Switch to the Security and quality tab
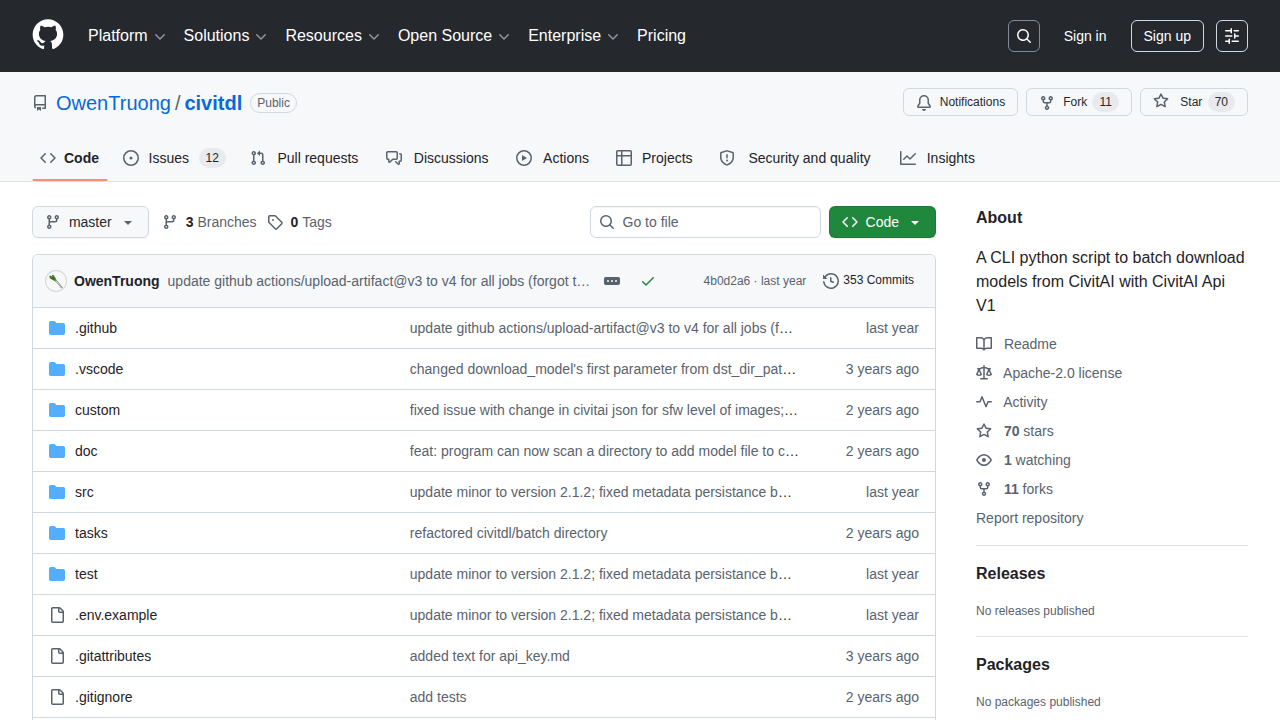This screenshot has height=720, width=1280. click(x=795, y=158)
